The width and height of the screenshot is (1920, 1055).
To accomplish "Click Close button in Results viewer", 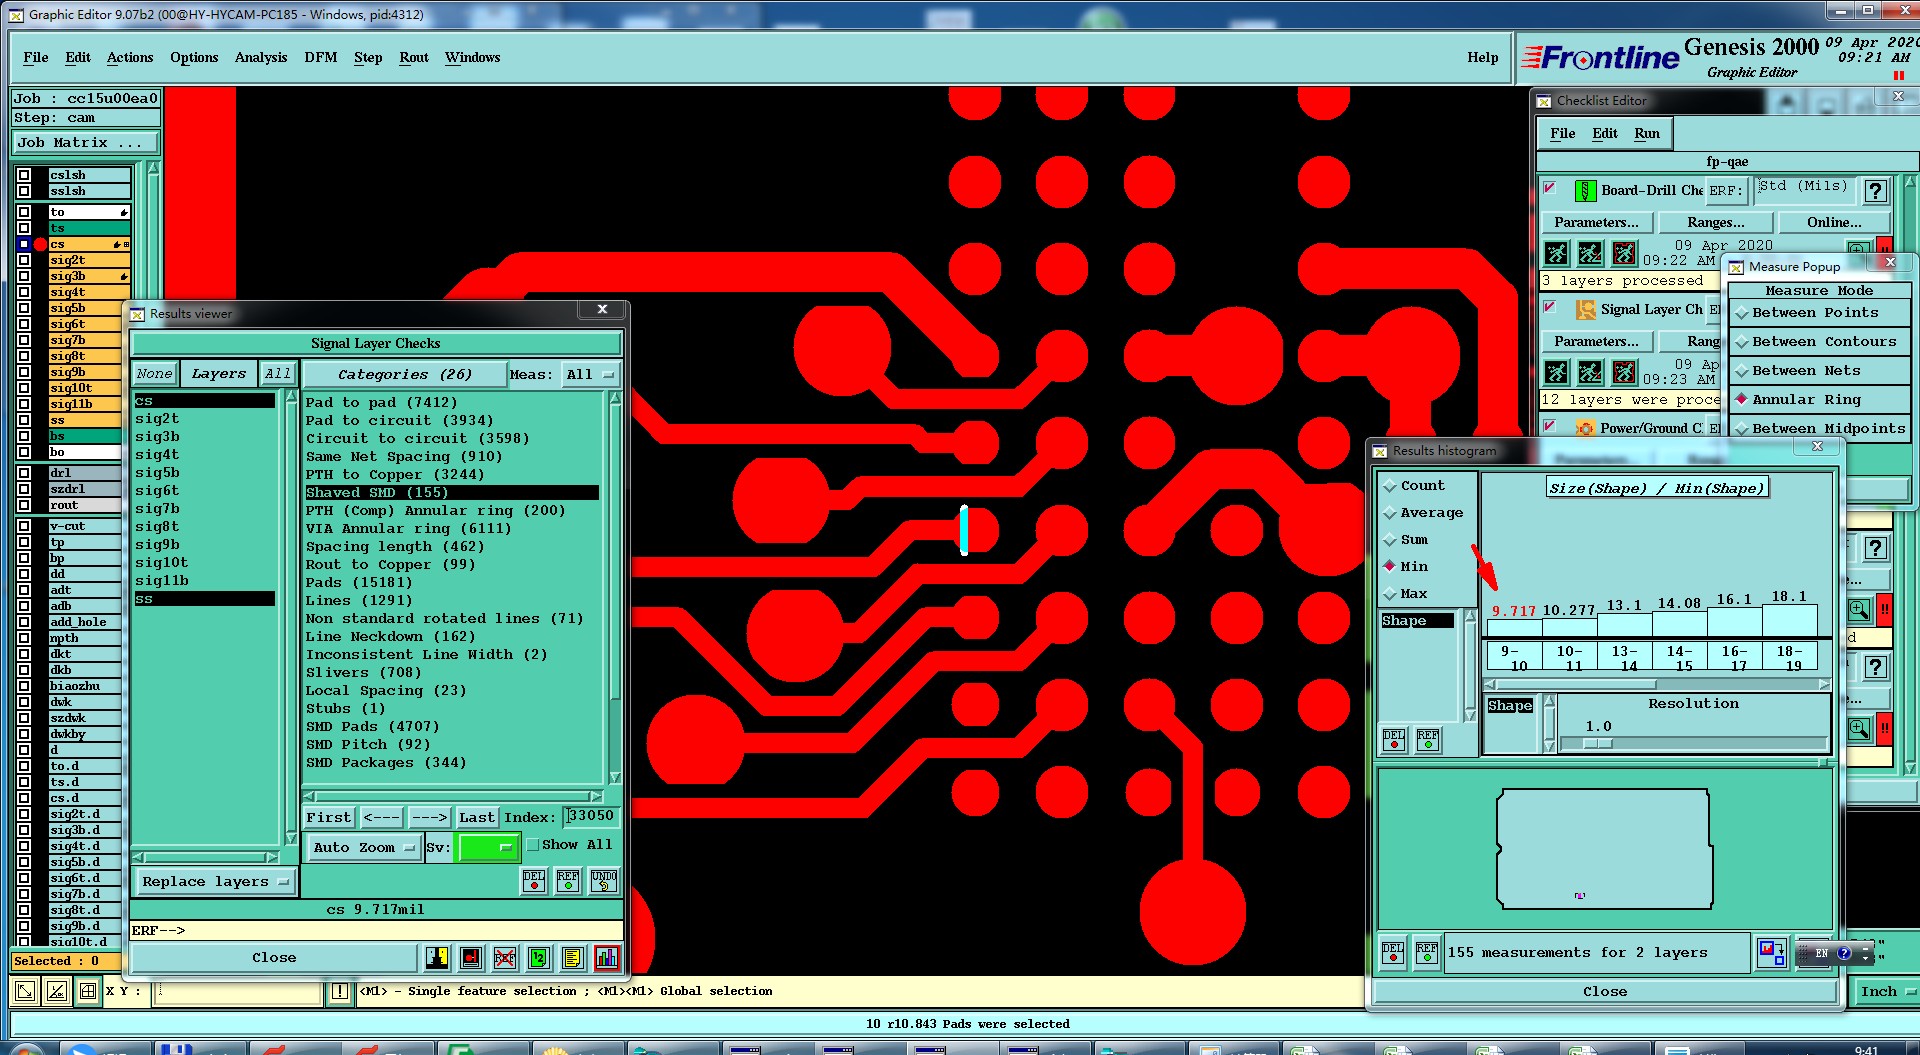I will pyautogui.click(x=274, y=958).
